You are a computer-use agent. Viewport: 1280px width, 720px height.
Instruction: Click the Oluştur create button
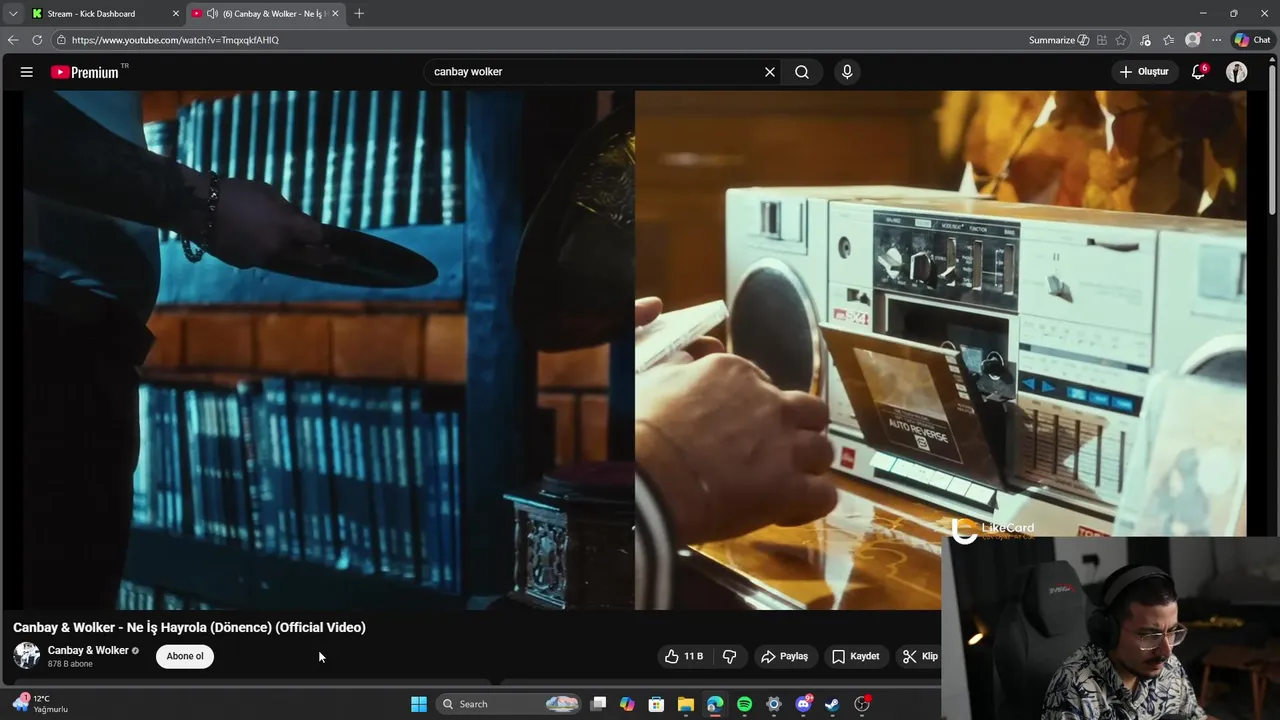pos(1145,72)
